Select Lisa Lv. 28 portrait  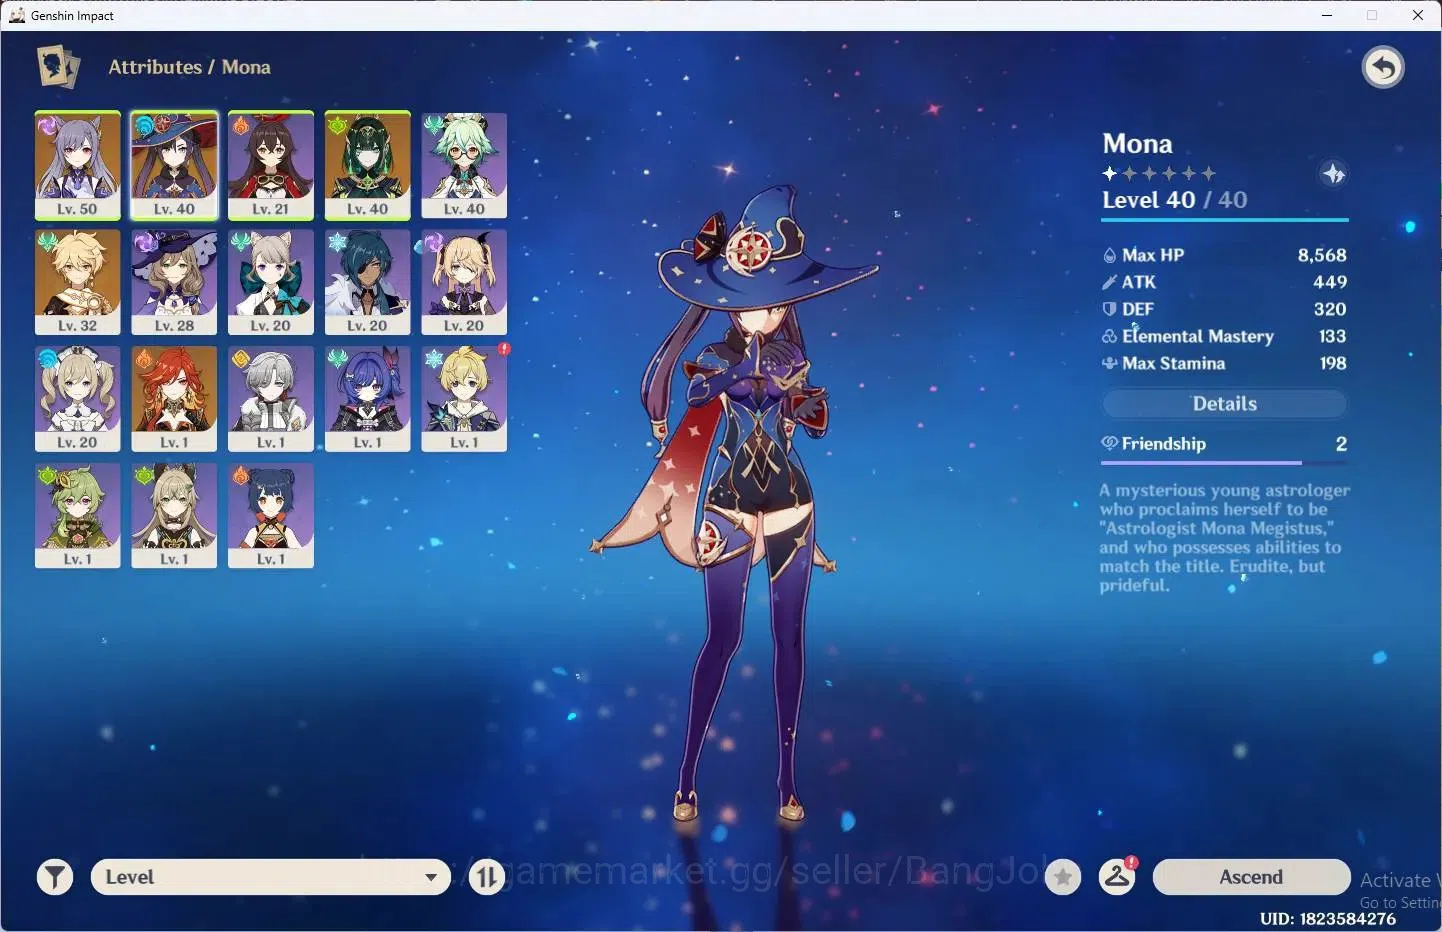pos(174,282)
